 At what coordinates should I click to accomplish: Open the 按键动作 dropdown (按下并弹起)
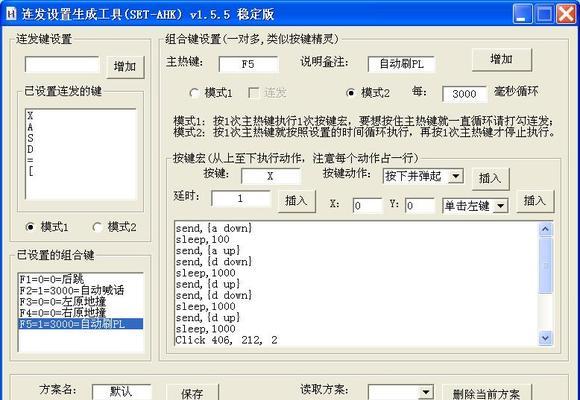point(456,176)
